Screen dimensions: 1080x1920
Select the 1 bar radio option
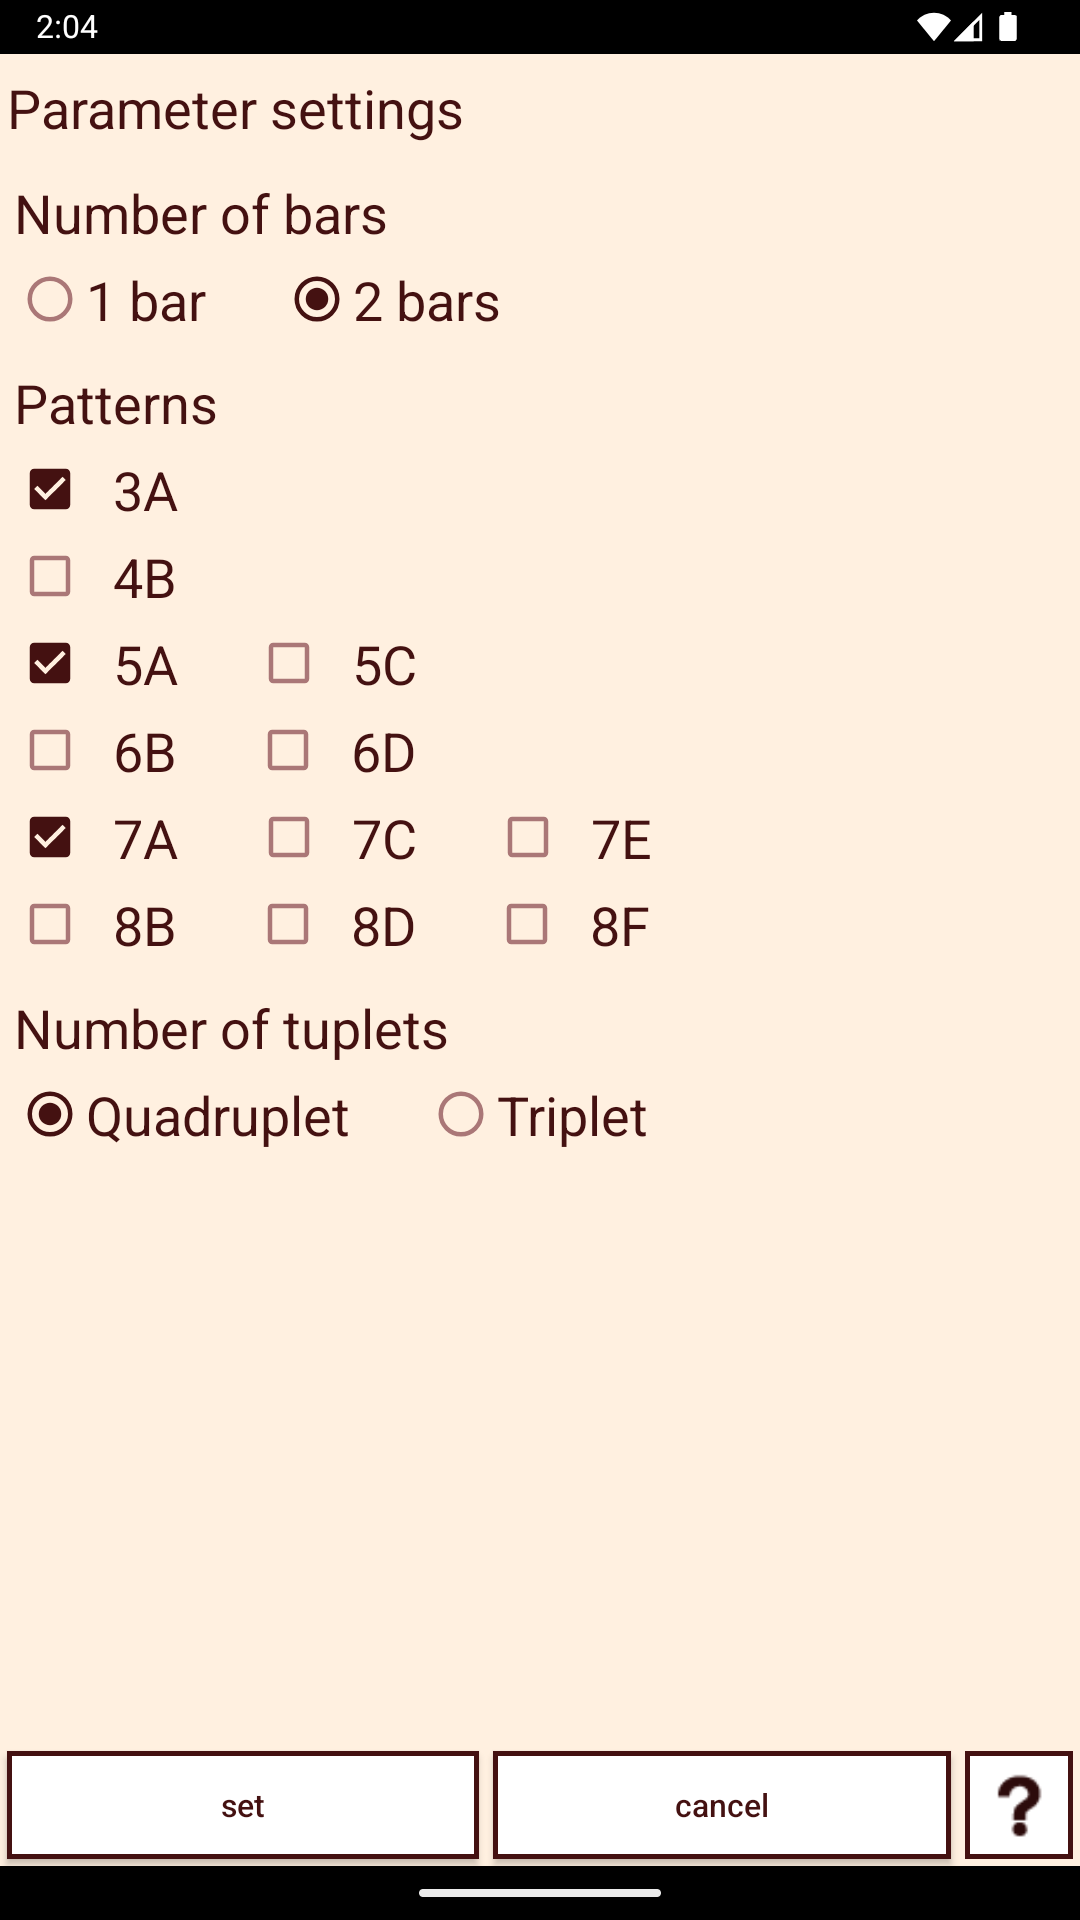point(116,301)
